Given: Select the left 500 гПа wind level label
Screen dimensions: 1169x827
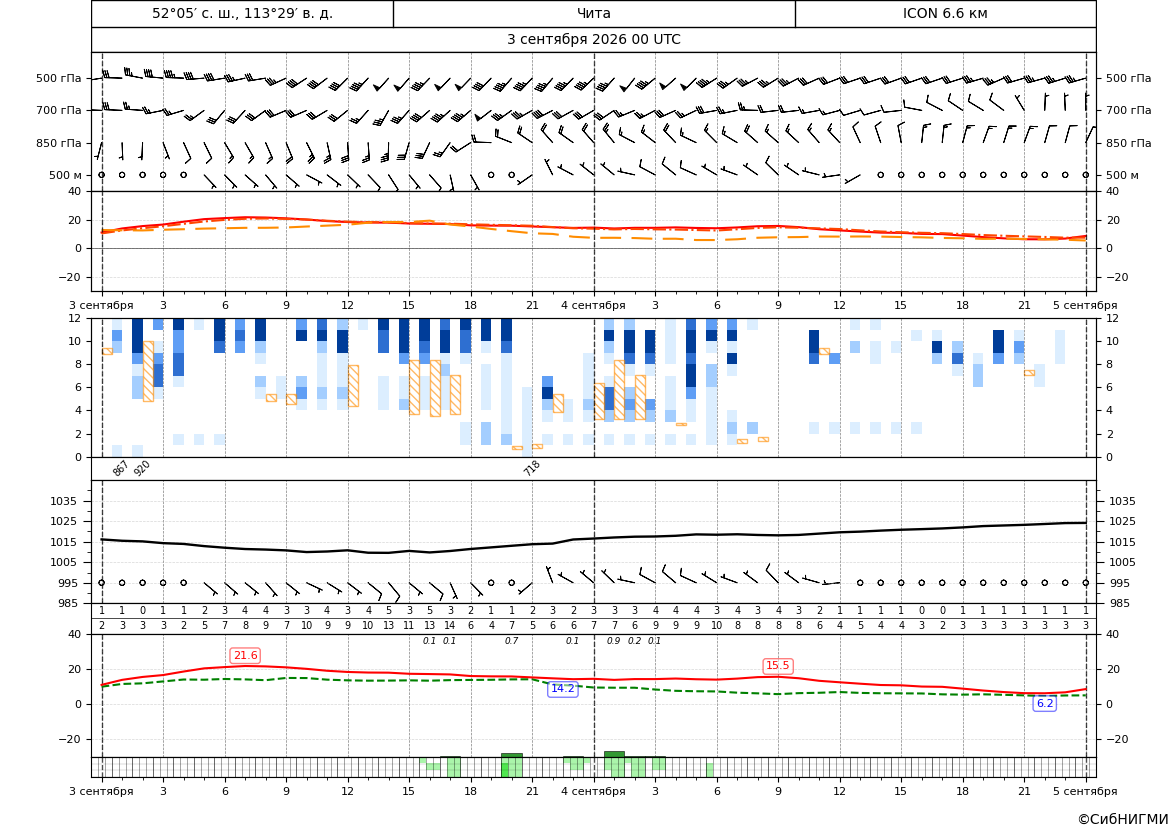Looking at the screenshot, I should [59, 78].
